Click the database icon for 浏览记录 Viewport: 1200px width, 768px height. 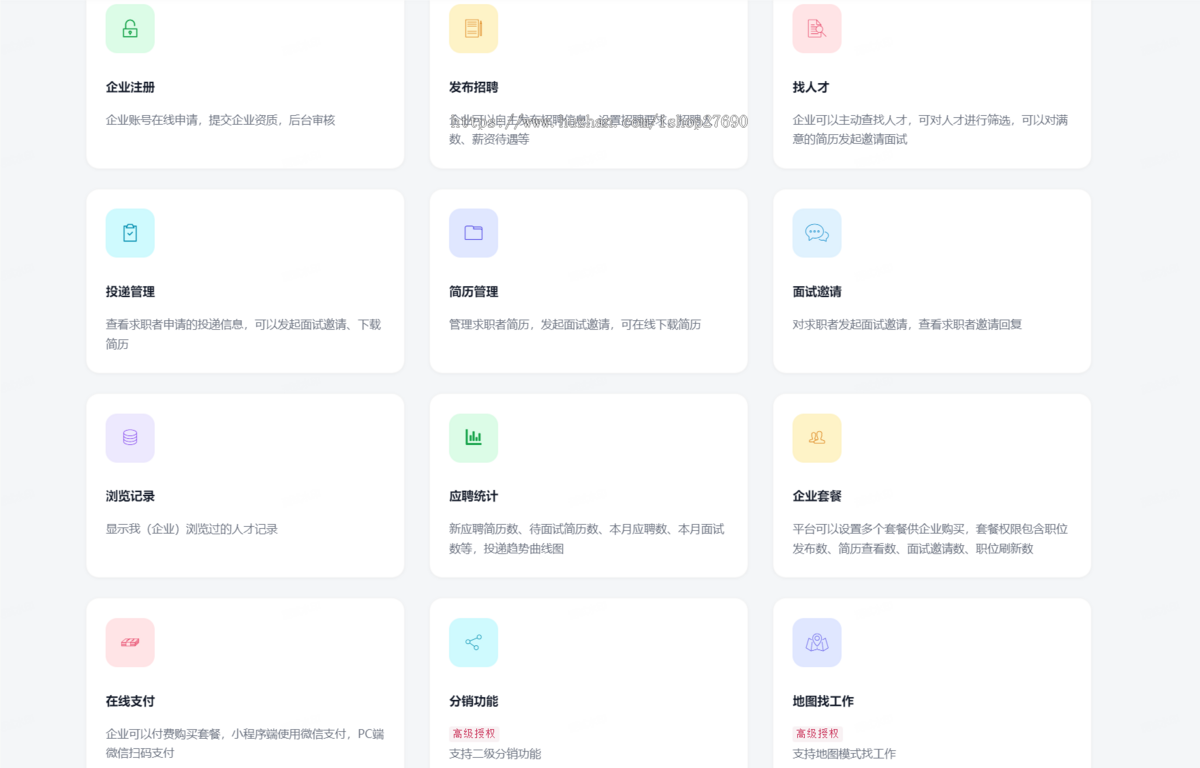pos(130,438)
